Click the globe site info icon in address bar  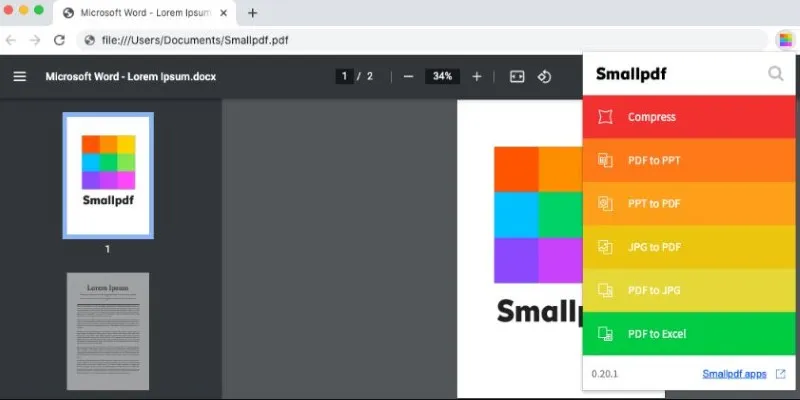[x=90, y=40]
